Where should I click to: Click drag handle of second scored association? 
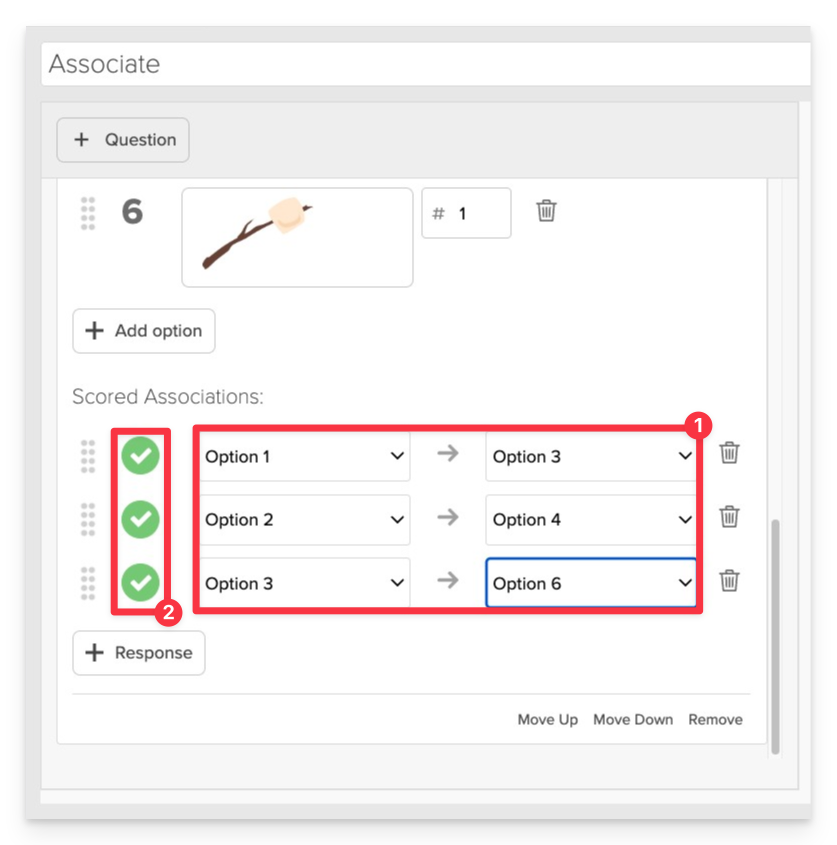88,520
